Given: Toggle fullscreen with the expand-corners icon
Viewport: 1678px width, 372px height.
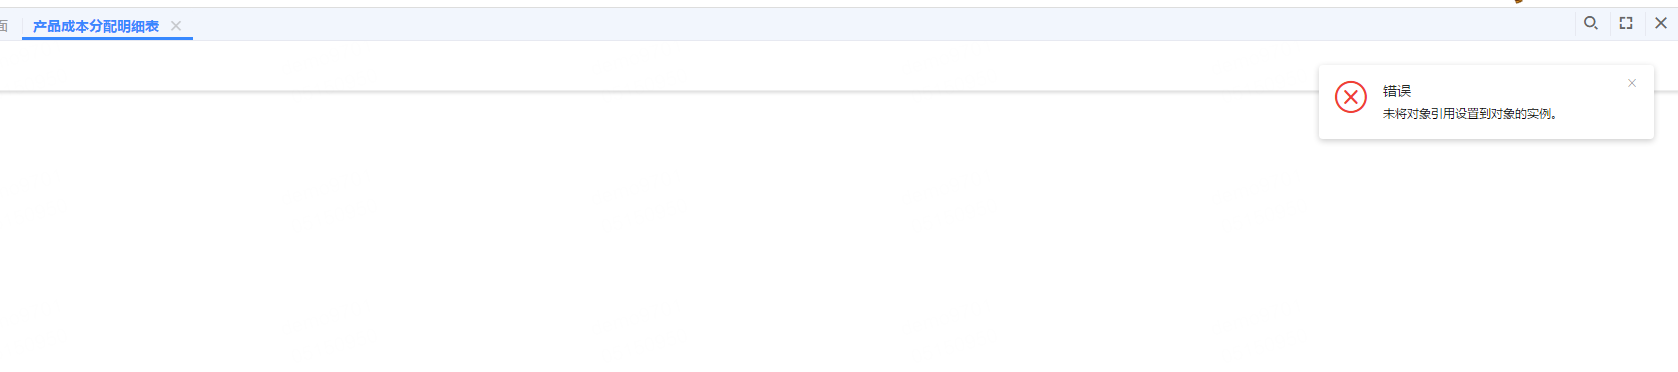Looking at the screenshot, I should tap(1626, 23).
